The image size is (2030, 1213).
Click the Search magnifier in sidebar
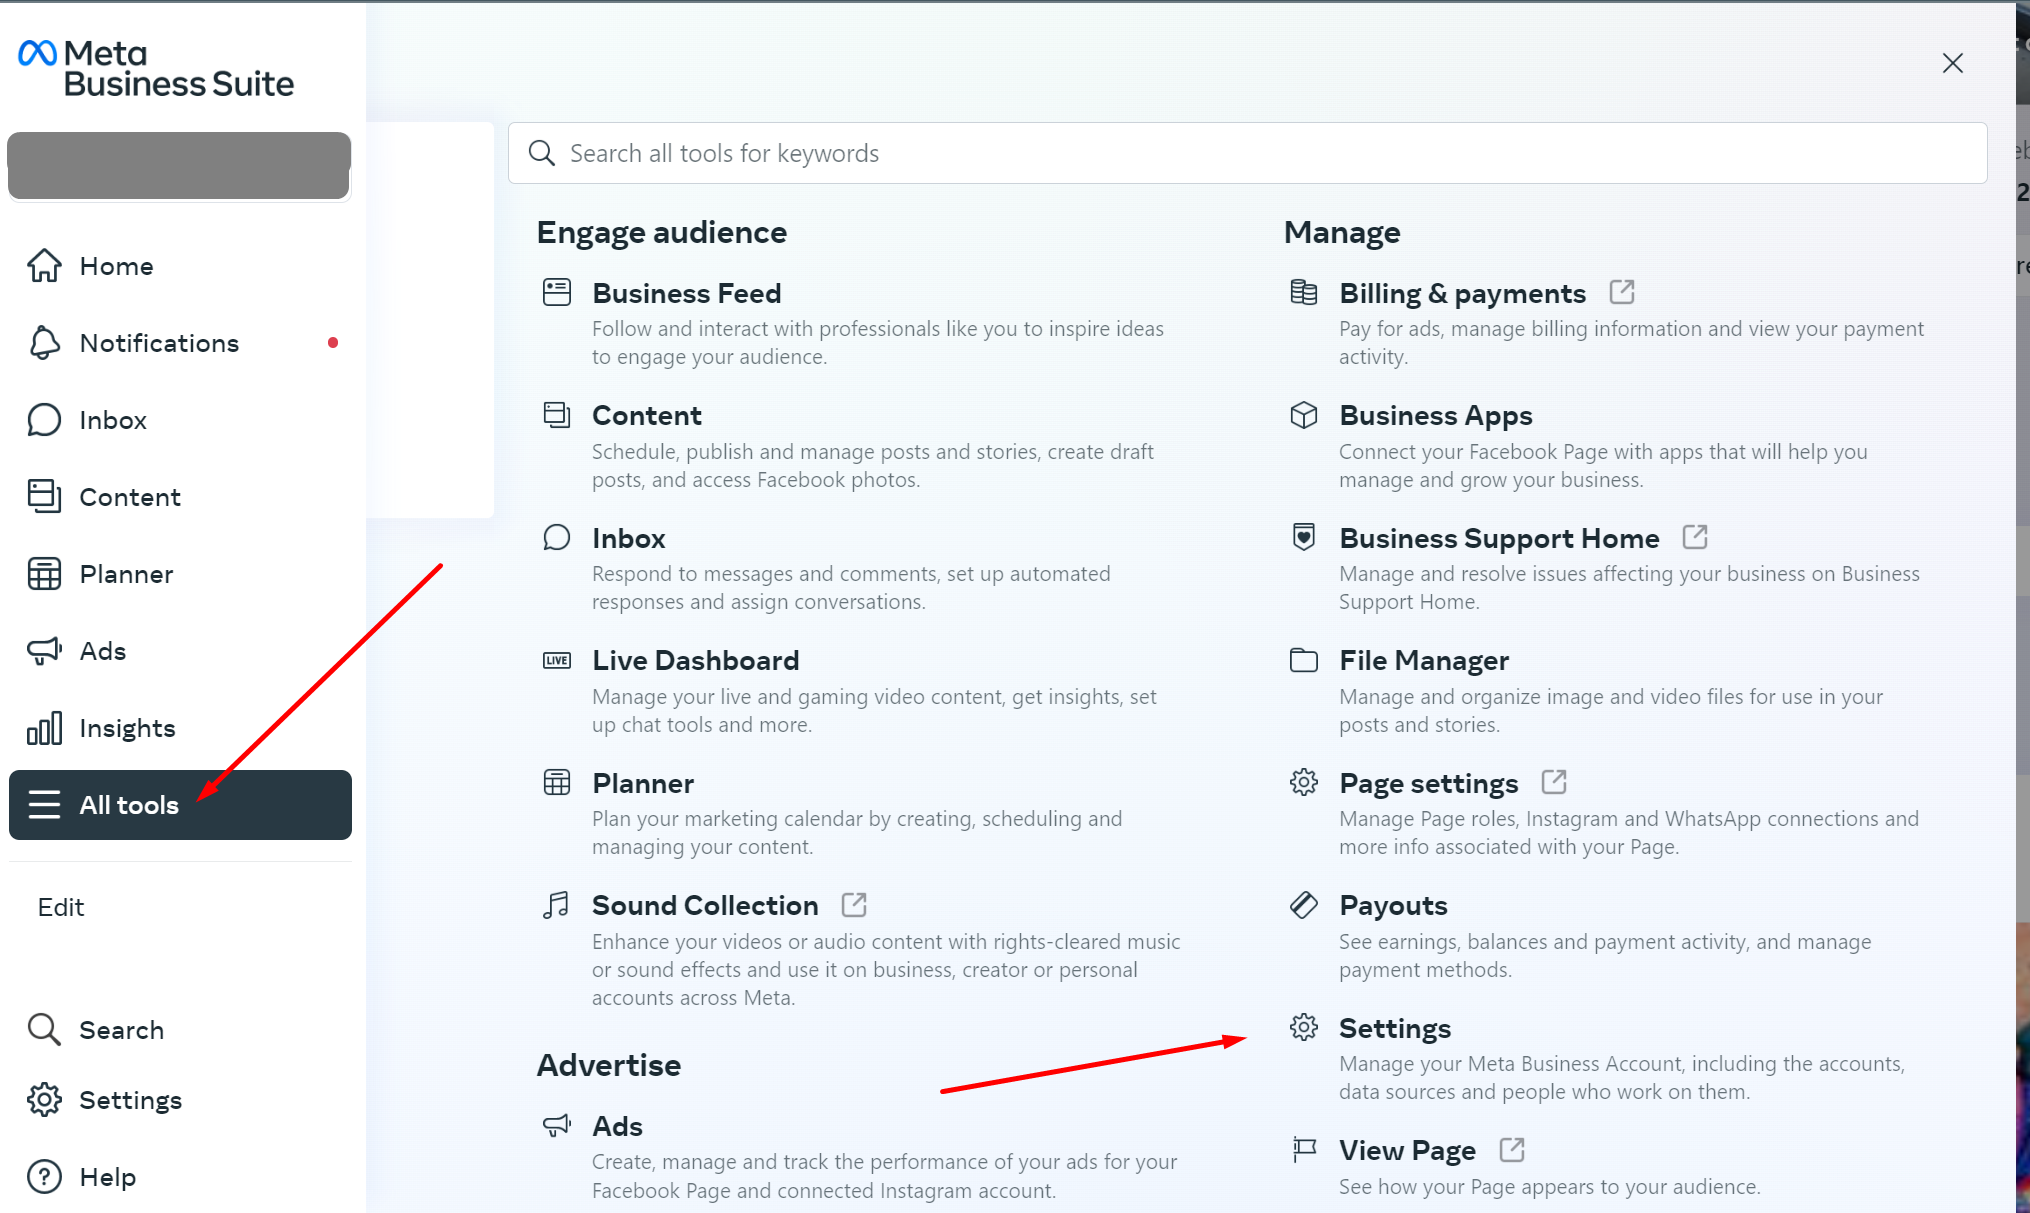(44, 1029)
